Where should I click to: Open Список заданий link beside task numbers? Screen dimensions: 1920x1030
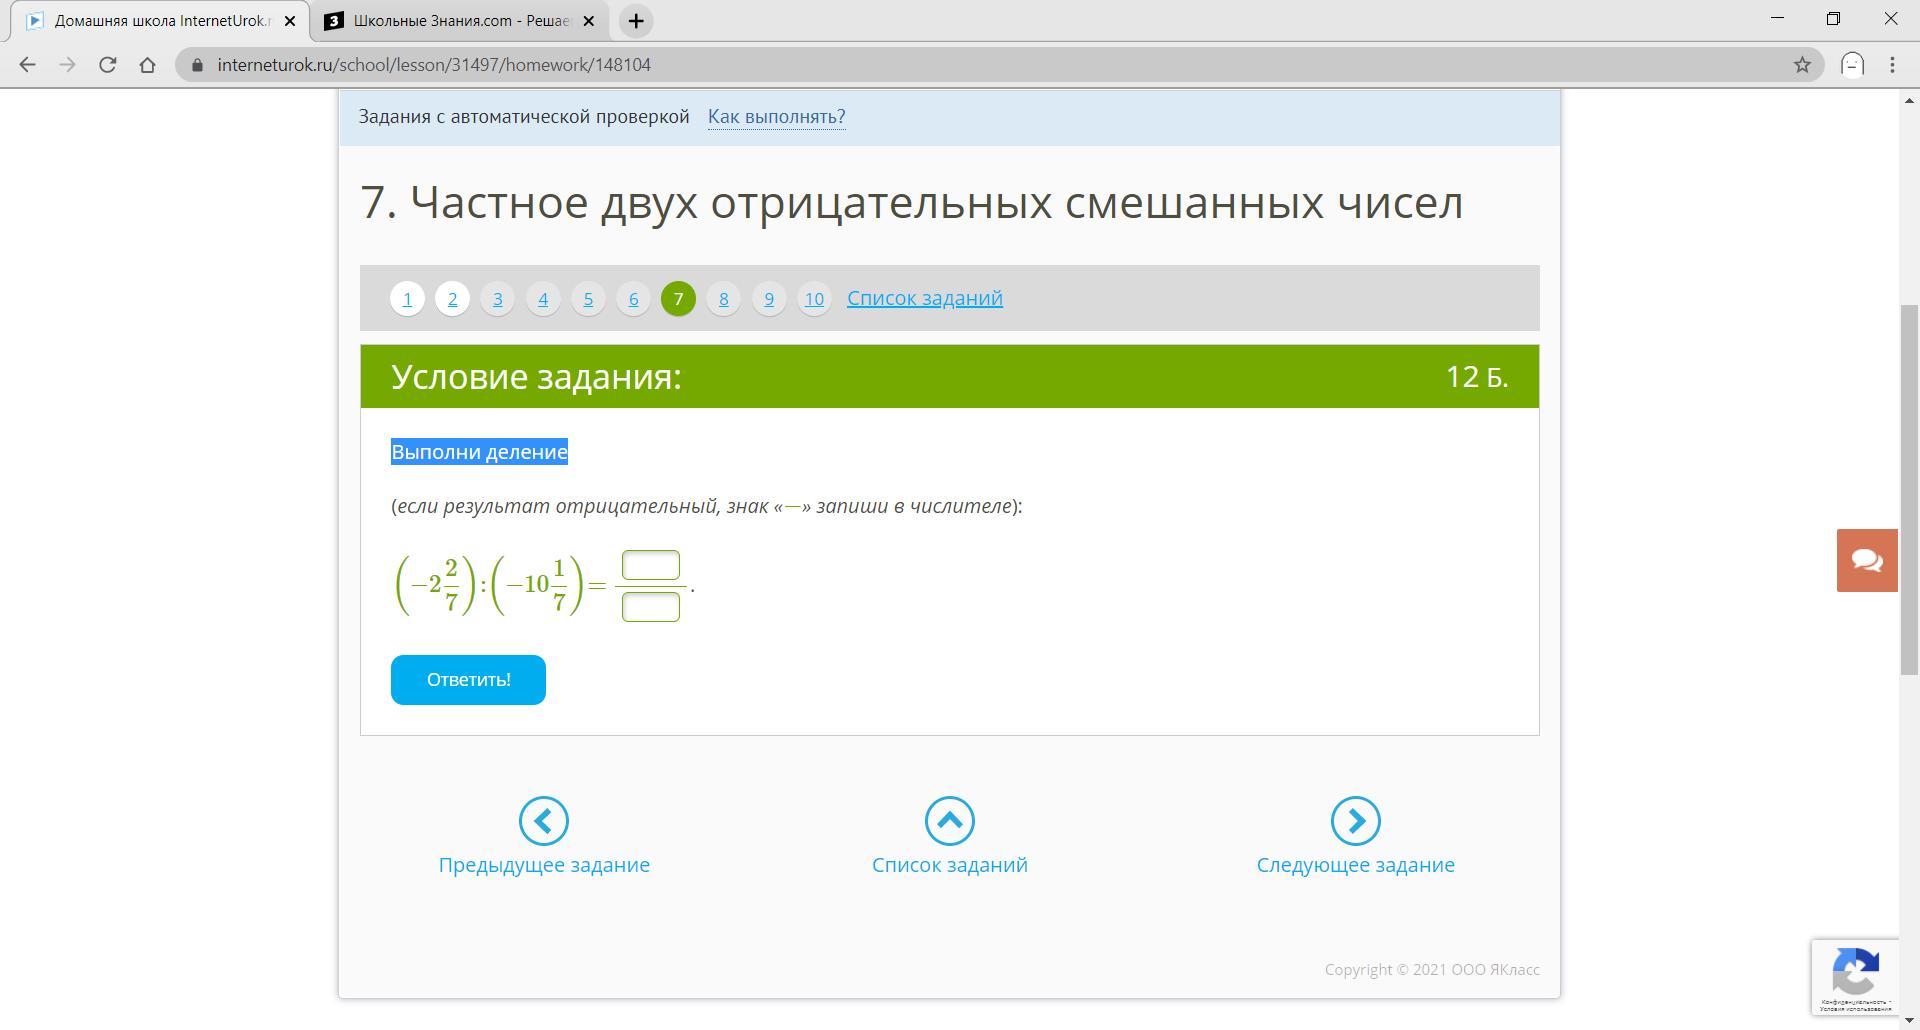pos(925,298)
